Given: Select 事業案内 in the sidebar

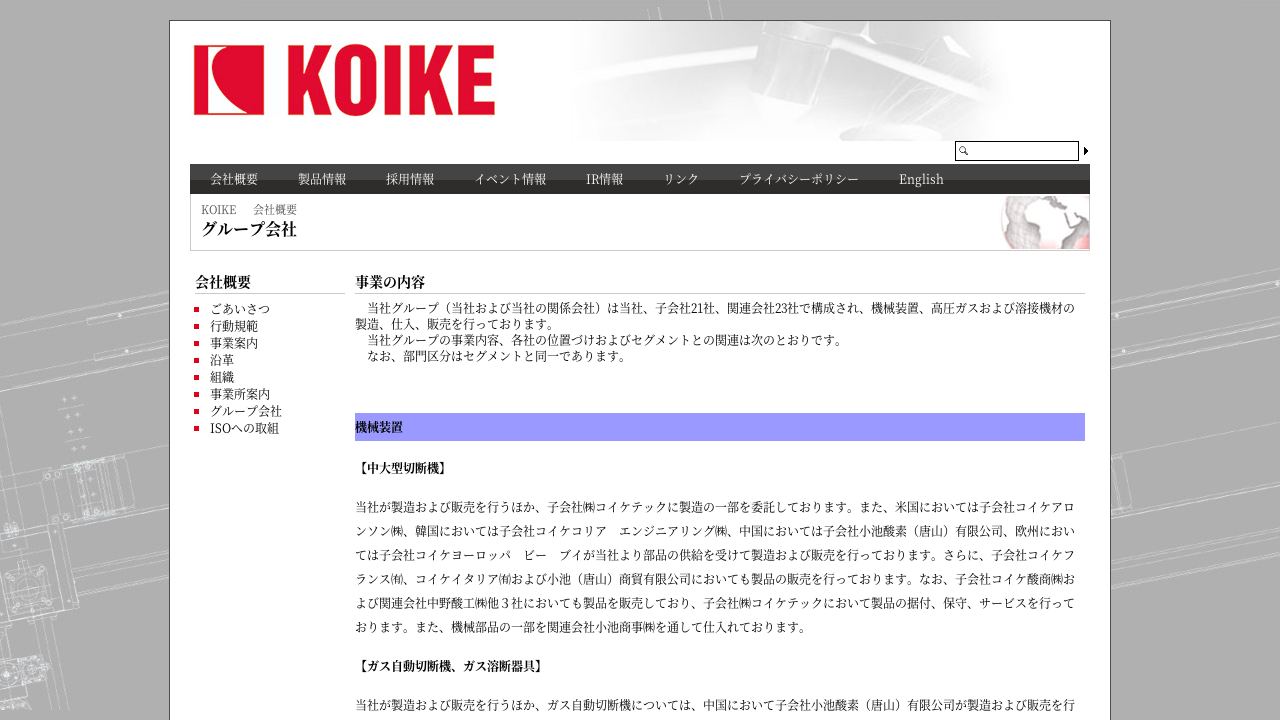Looking at the screenshot, I should [234, 343].
